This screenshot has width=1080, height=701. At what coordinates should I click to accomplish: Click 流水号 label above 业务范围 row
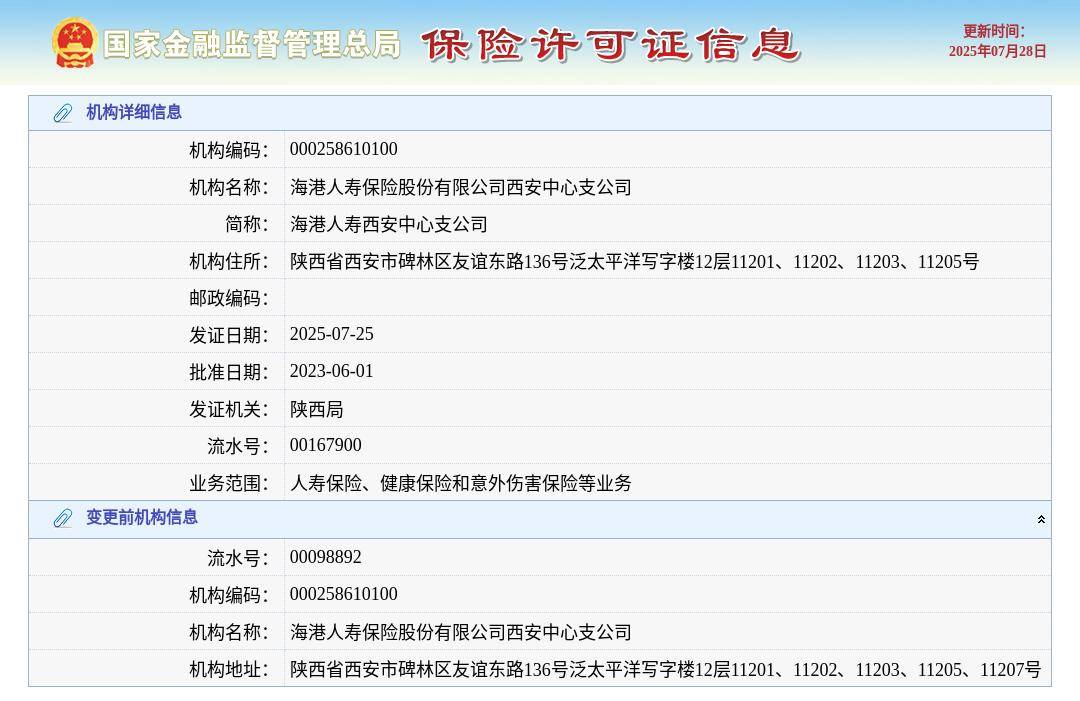(238, 446)
